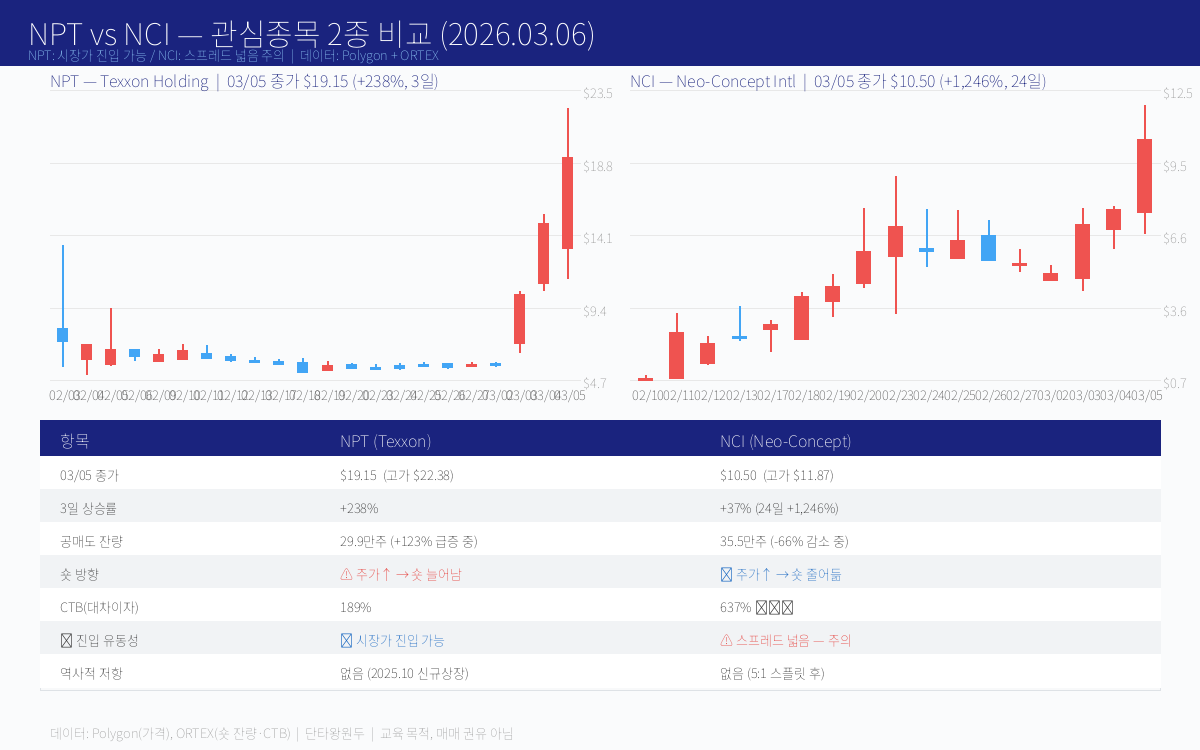Click the $6.6 label on the NCI price axis
Image resolution: width=1200 pixels, height=750 pixels.
click(x=1177, y=238)
